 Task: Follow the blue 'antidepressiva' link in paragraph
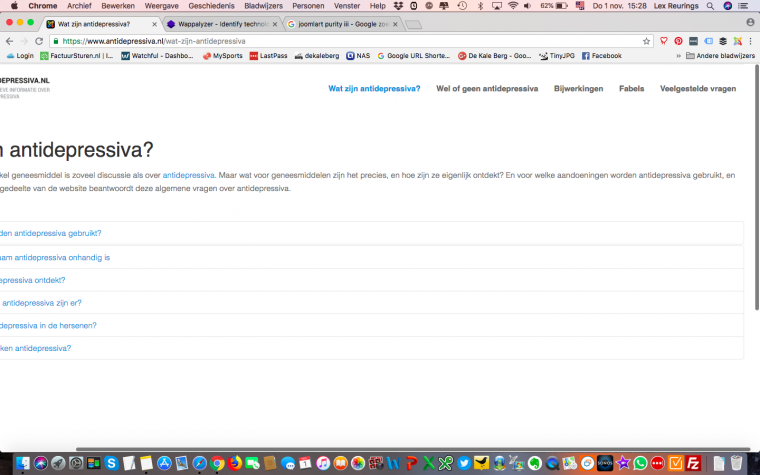pos(189,175)
